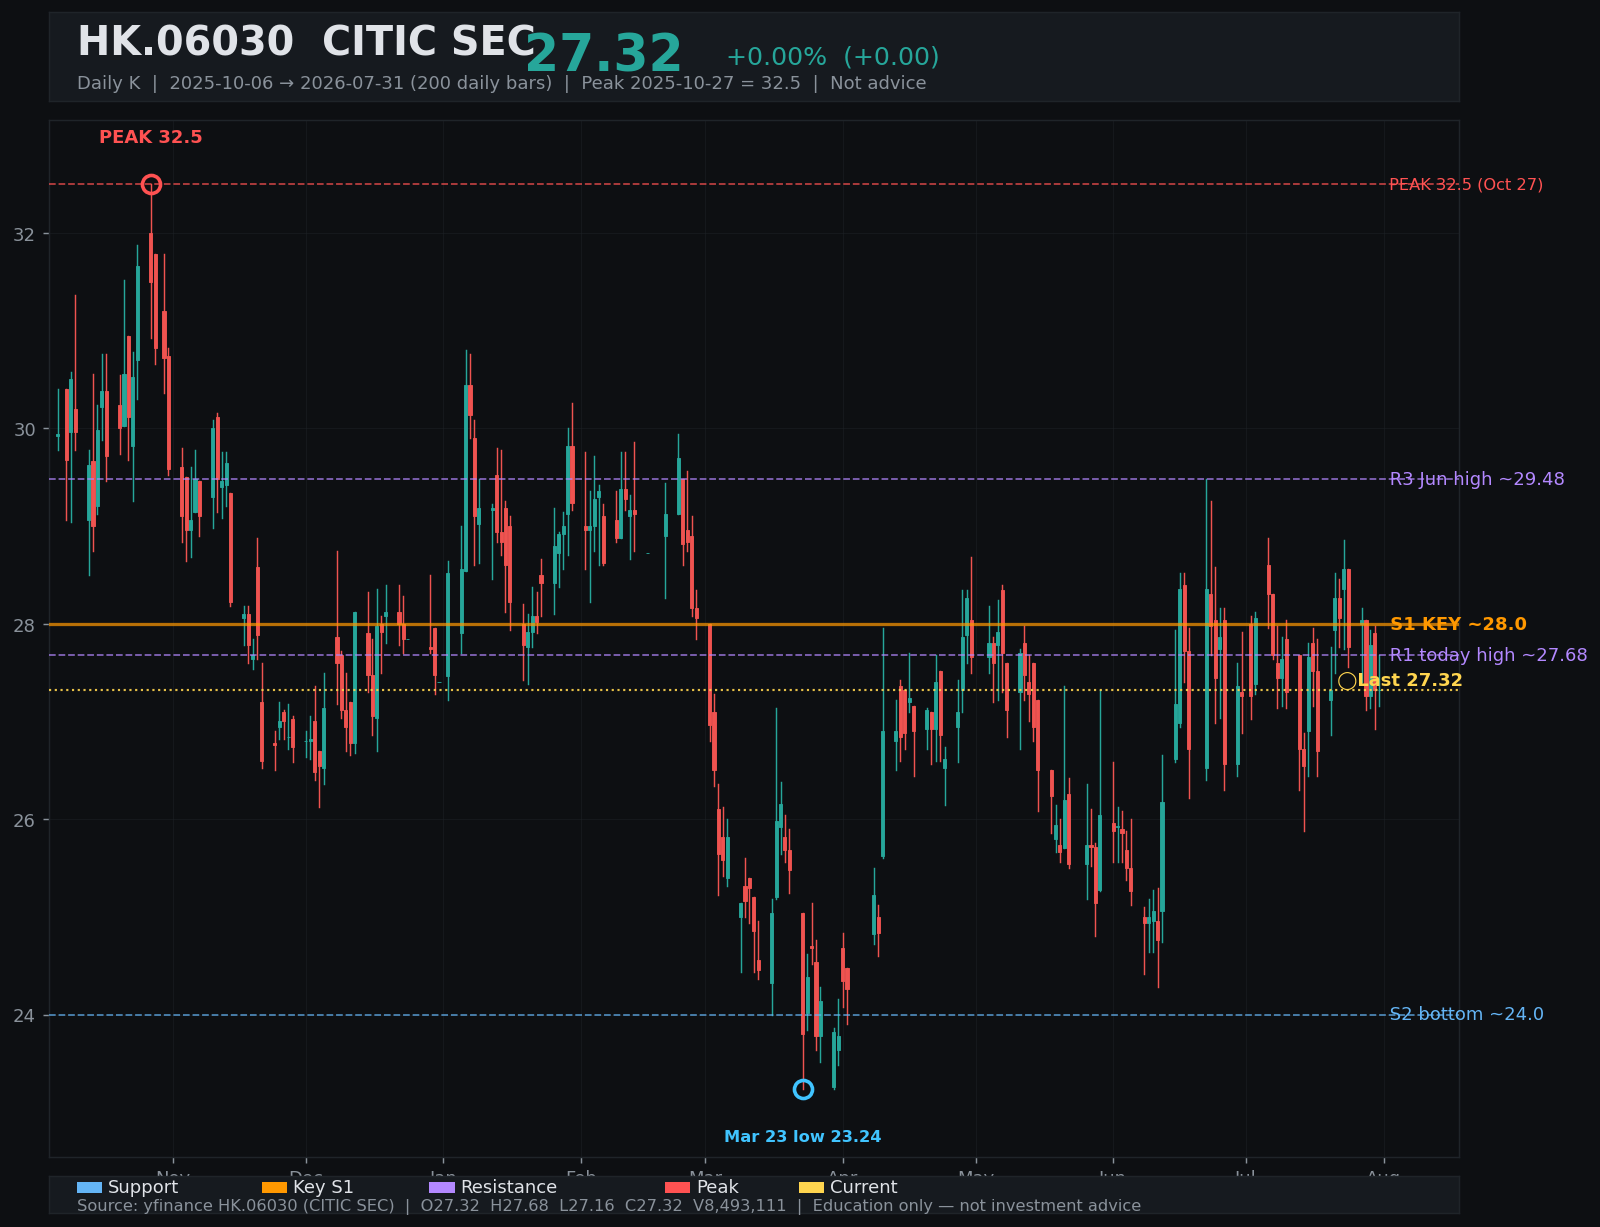Click the 'R3 Jun high ~29.48' label
Viewport: 1600px width, 1227px height.
click(x=1477, y=479)
